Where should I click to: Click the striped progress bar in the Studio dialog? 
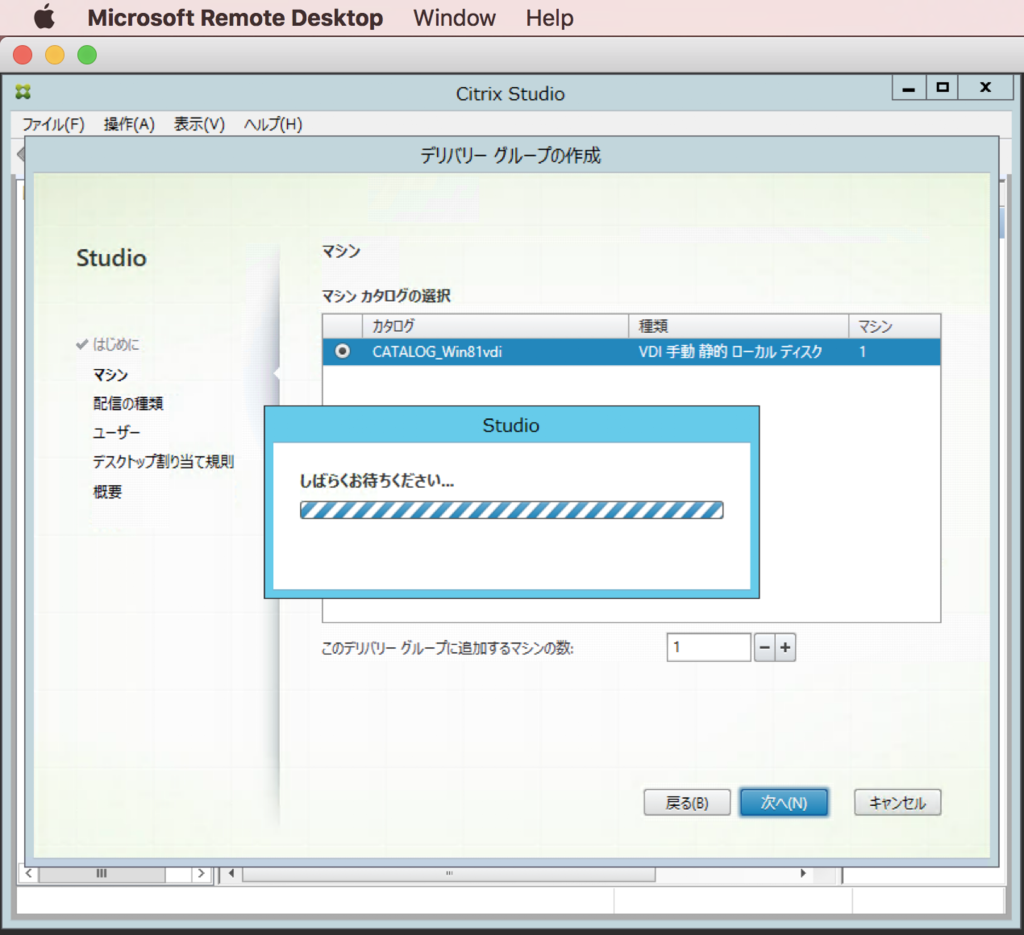(511, 510)
